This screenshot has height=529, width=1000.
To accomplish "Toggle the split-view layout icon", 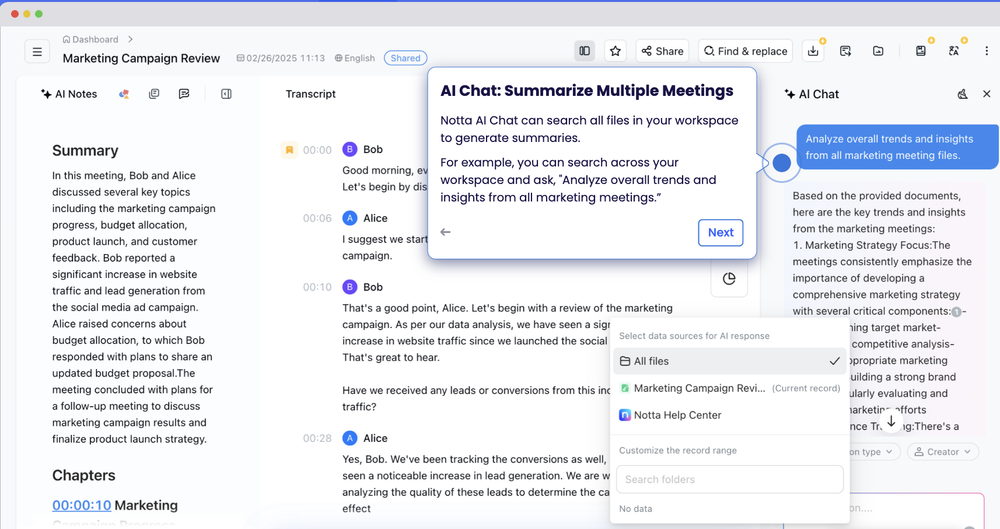I will (584, 51).
